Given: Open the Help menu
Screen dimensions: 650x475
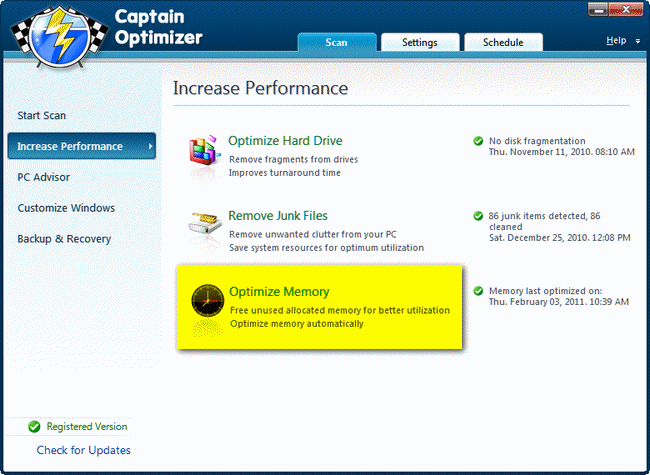Looking at the screenshot, I should [x=616, y=41].
